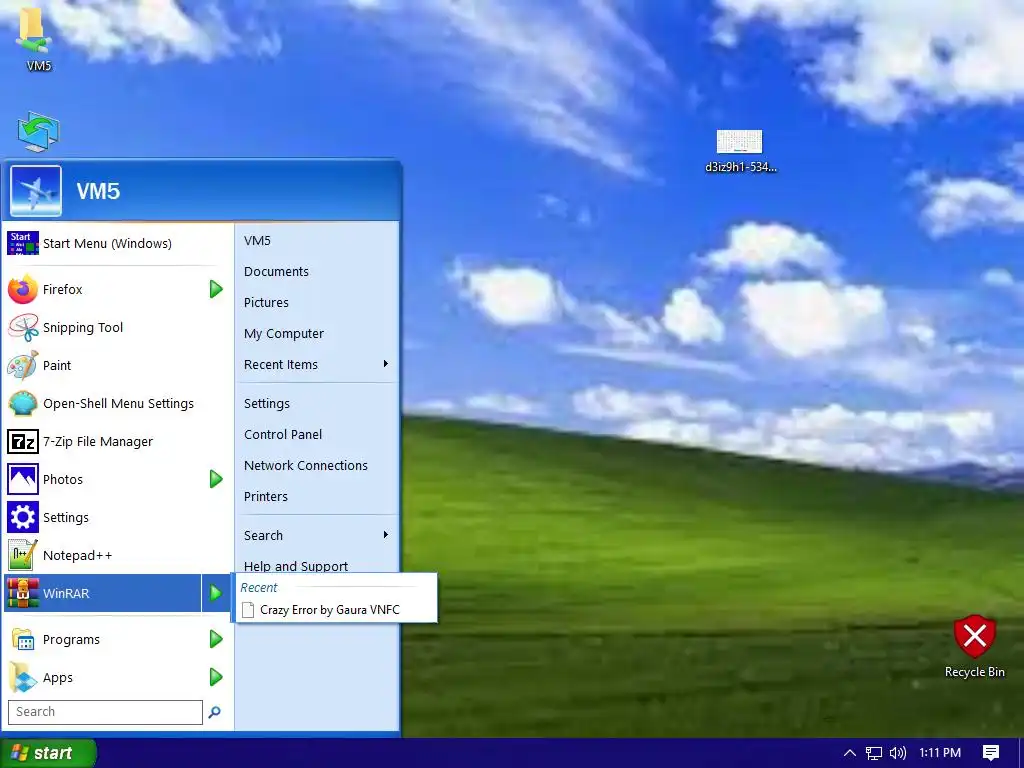
Task: Click the VM5 user avatar picture
Action: pyautogui.click(x=36, y=191)
